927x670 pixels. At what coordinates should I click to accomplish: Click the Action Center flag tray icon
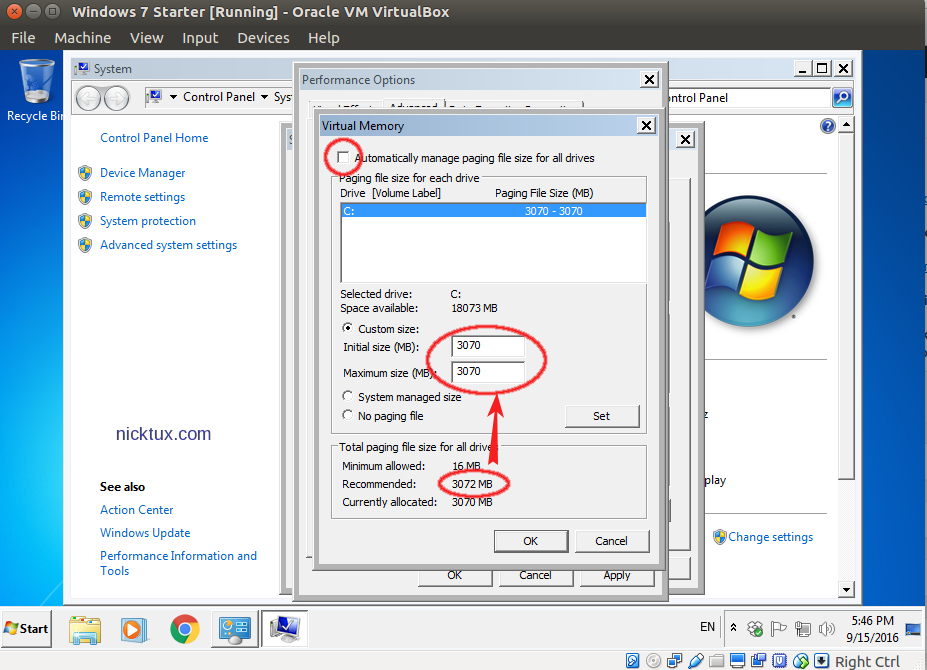pyautogui.click(x=779, y=629)
